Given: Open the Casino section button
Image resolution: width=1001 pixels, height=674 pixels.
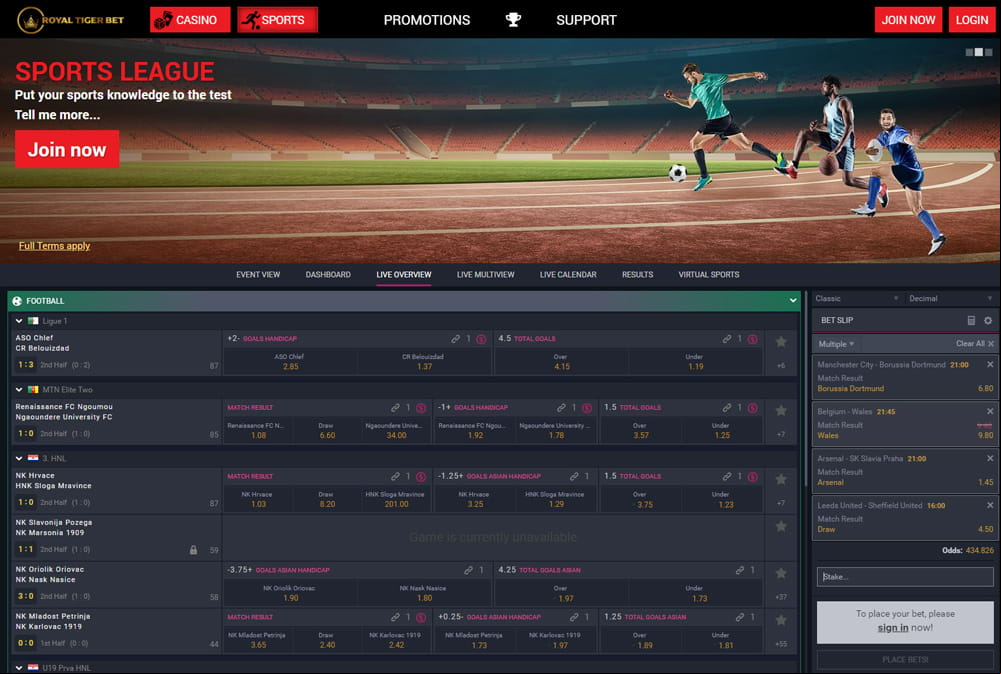Looking at the screenshot, I should pyautogui.click(x=190, y=20).
